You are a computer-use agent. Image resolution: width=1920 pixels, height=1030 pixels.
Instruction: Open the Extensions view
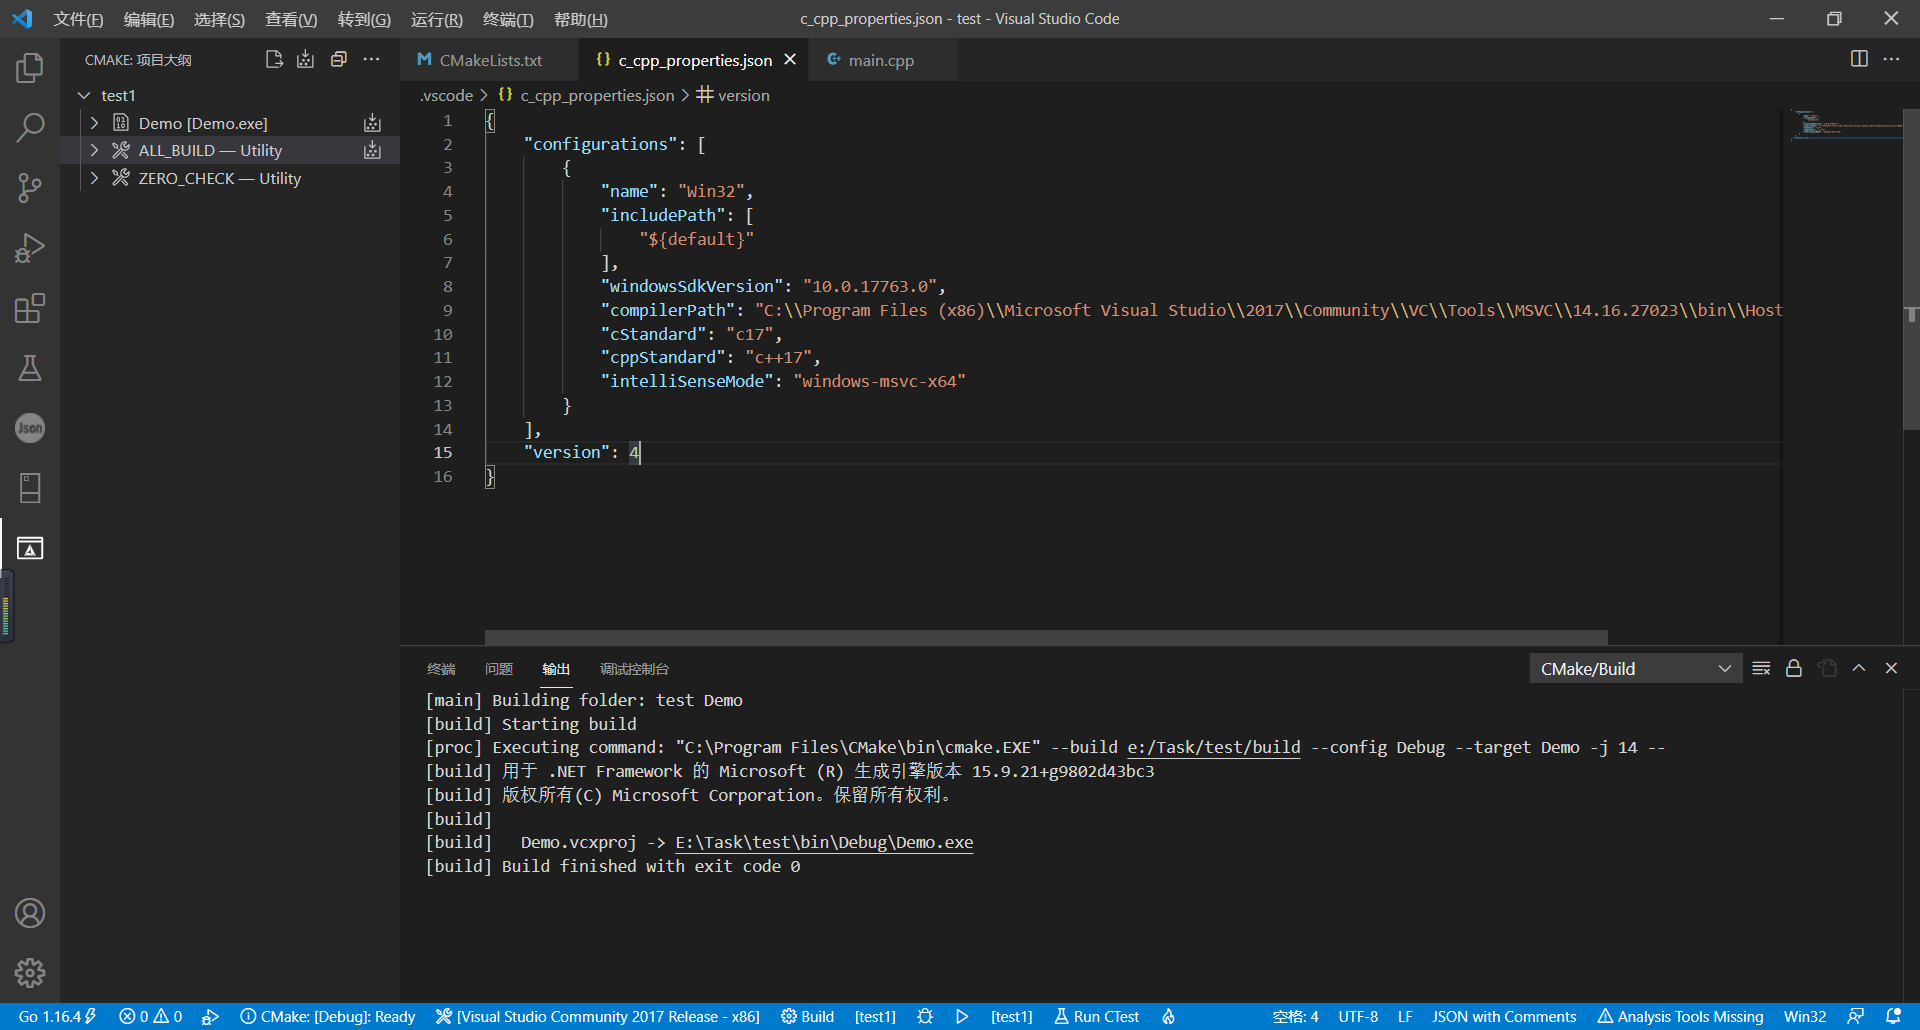[30, 308]
